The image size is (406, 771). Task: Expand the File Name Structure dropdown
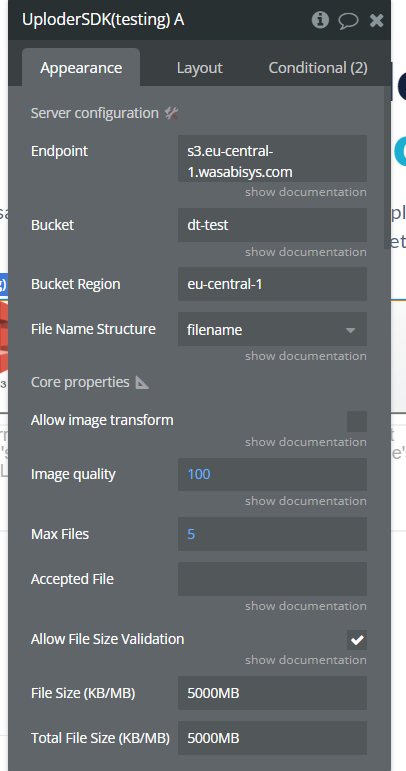click(272, 329)
